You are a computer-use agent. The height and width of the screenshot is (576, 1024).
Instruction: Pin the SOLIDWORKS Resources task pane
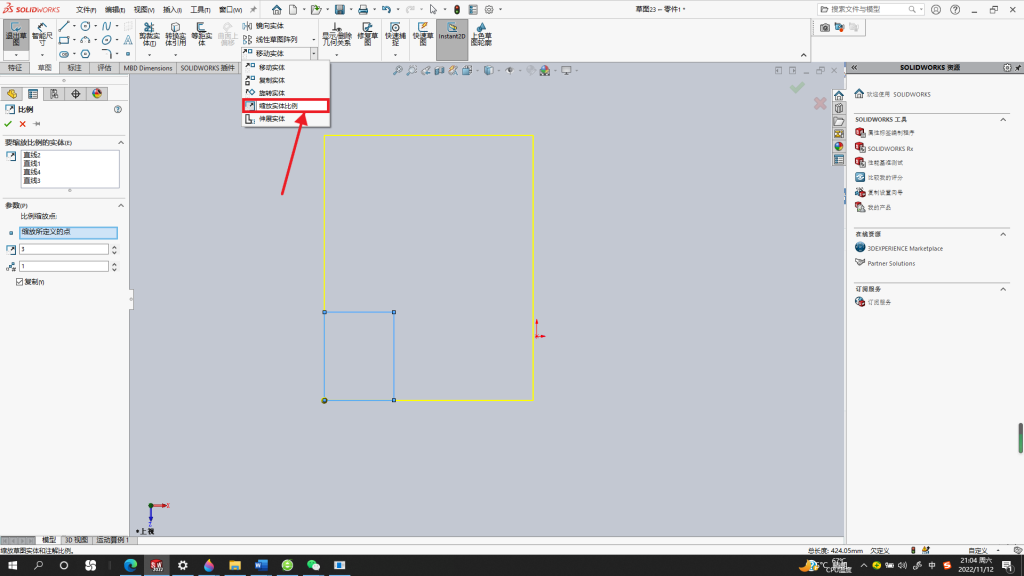[x=1017, y=67]
